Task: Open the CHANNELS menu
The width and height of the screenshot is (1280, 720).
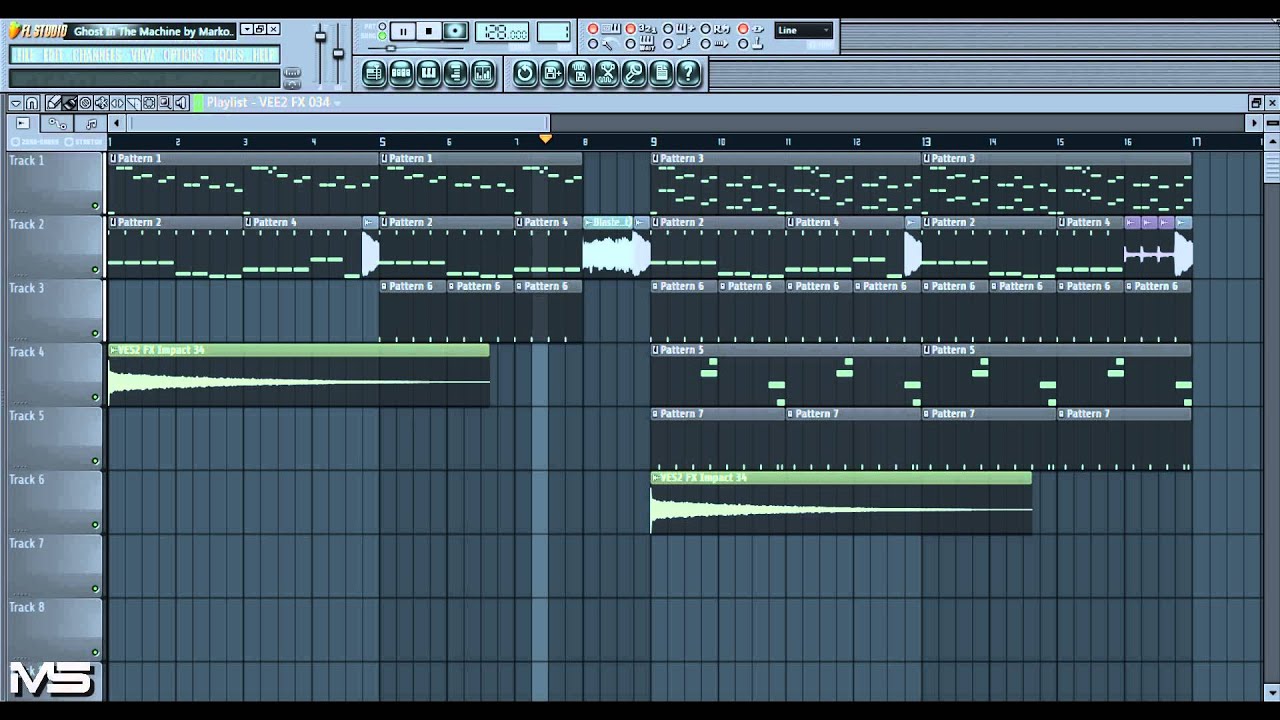Action: tap(97, 55)
